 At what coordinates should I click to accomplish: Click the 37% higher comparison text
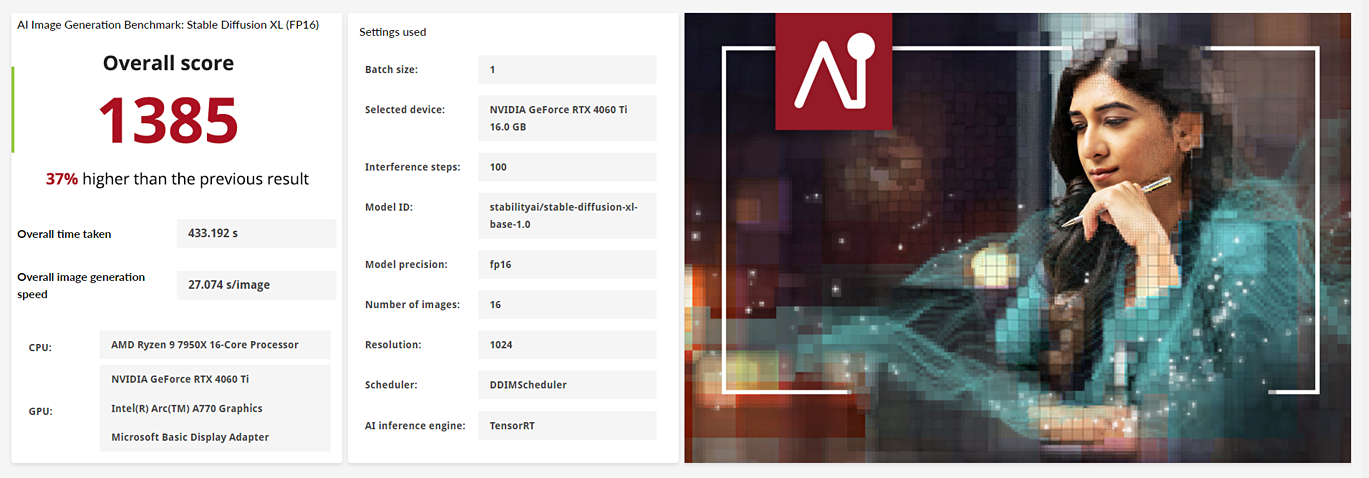click(177, 179)
